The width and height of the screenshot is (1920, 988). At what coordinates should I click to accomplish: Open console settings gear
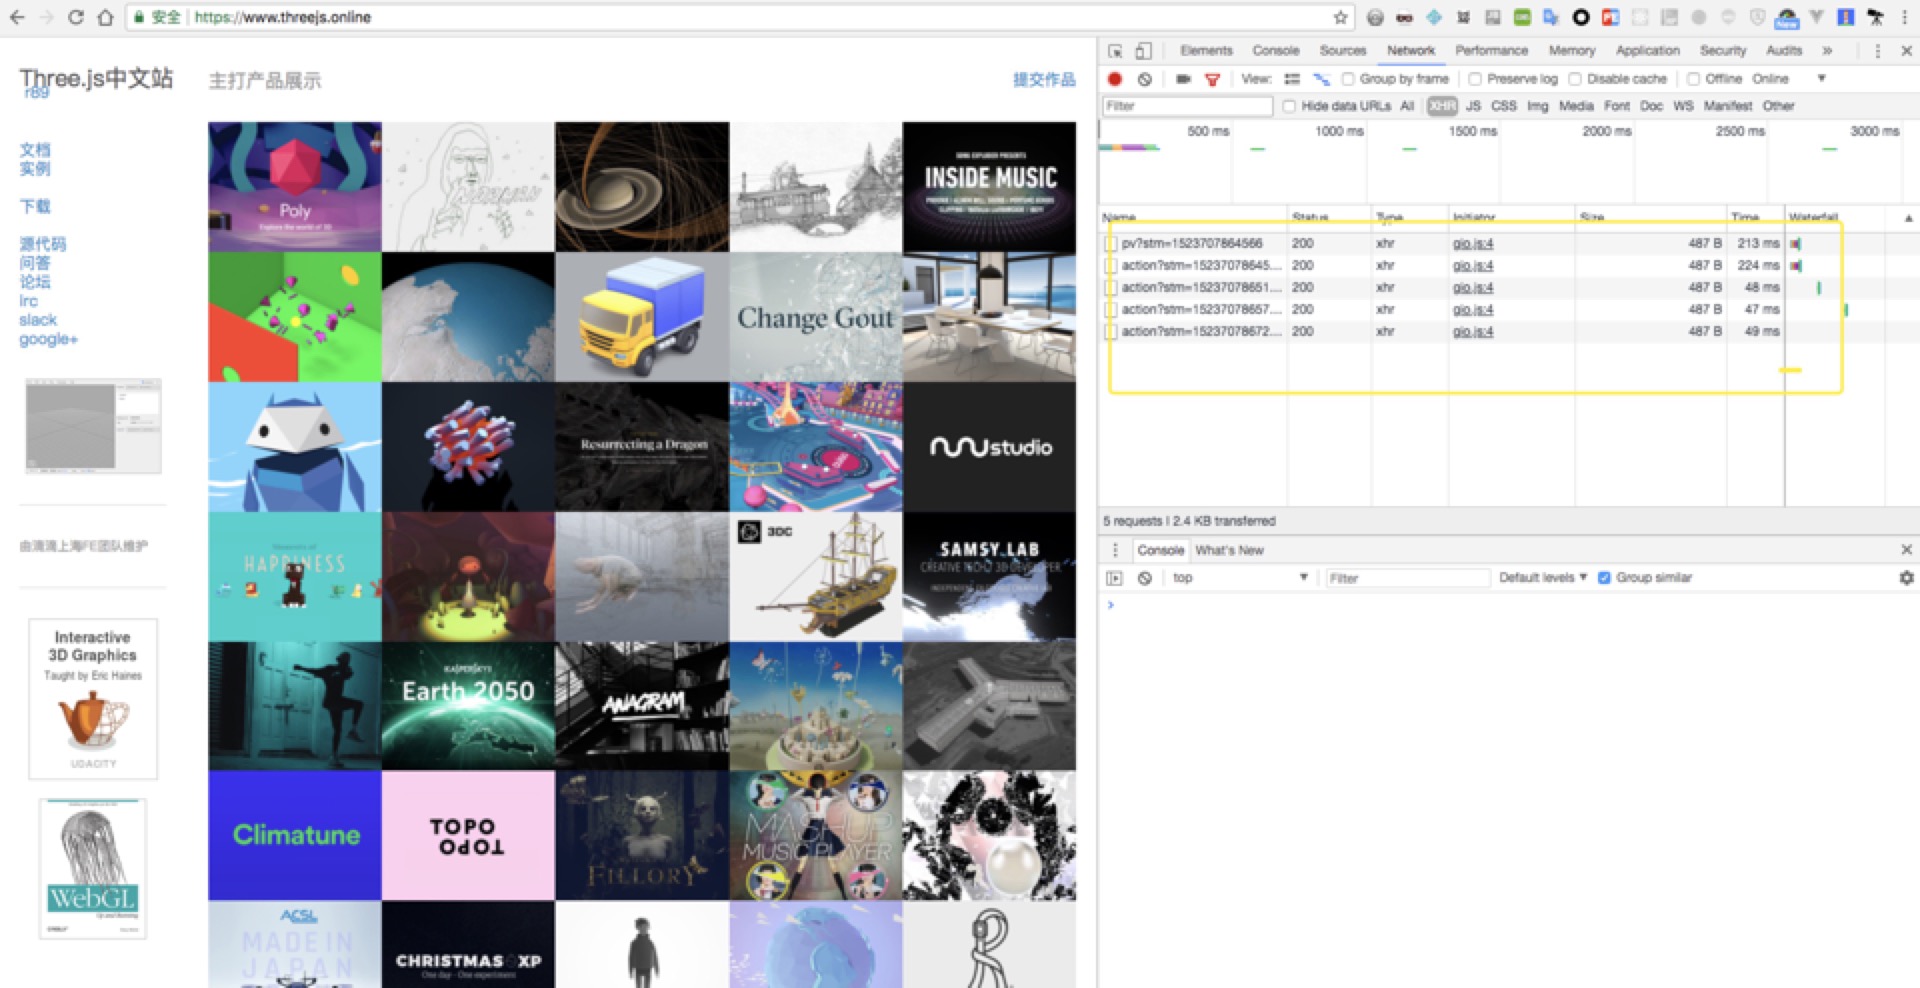tap(1906, 578)
